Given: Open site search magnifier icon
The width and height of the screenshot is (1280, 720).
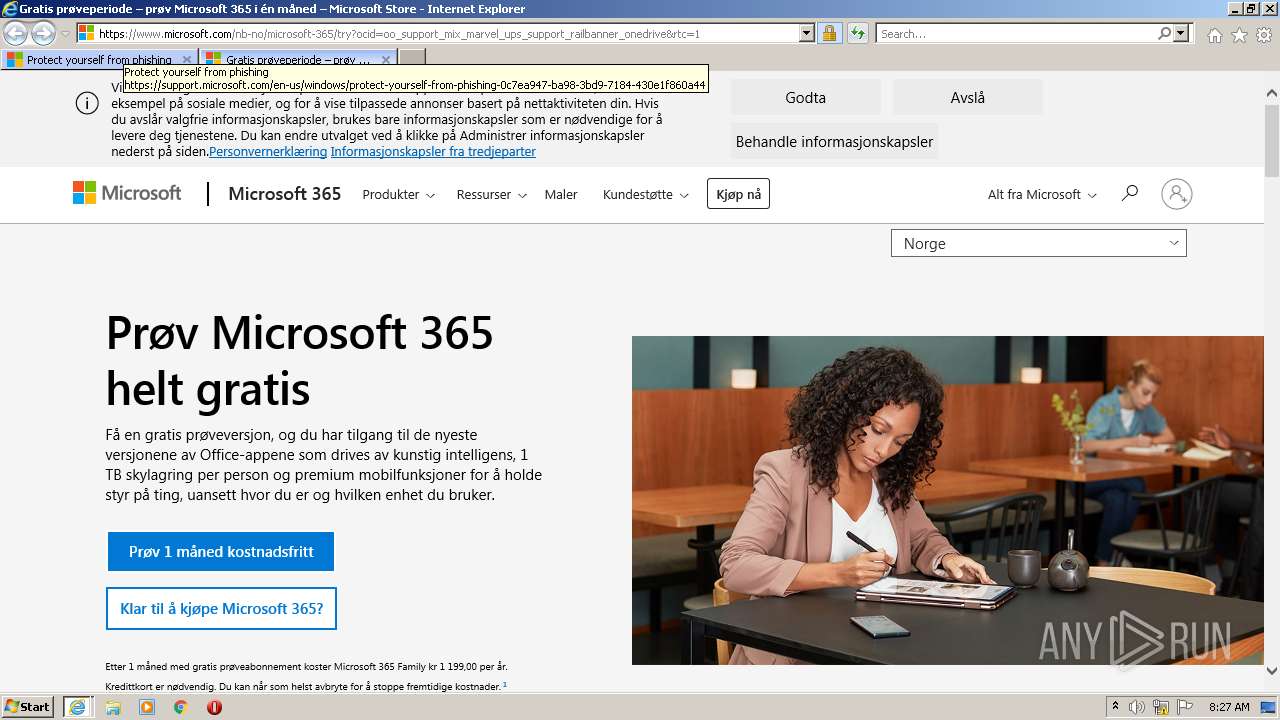Looking at the screenshot, I should click(x=1130, y=193).
